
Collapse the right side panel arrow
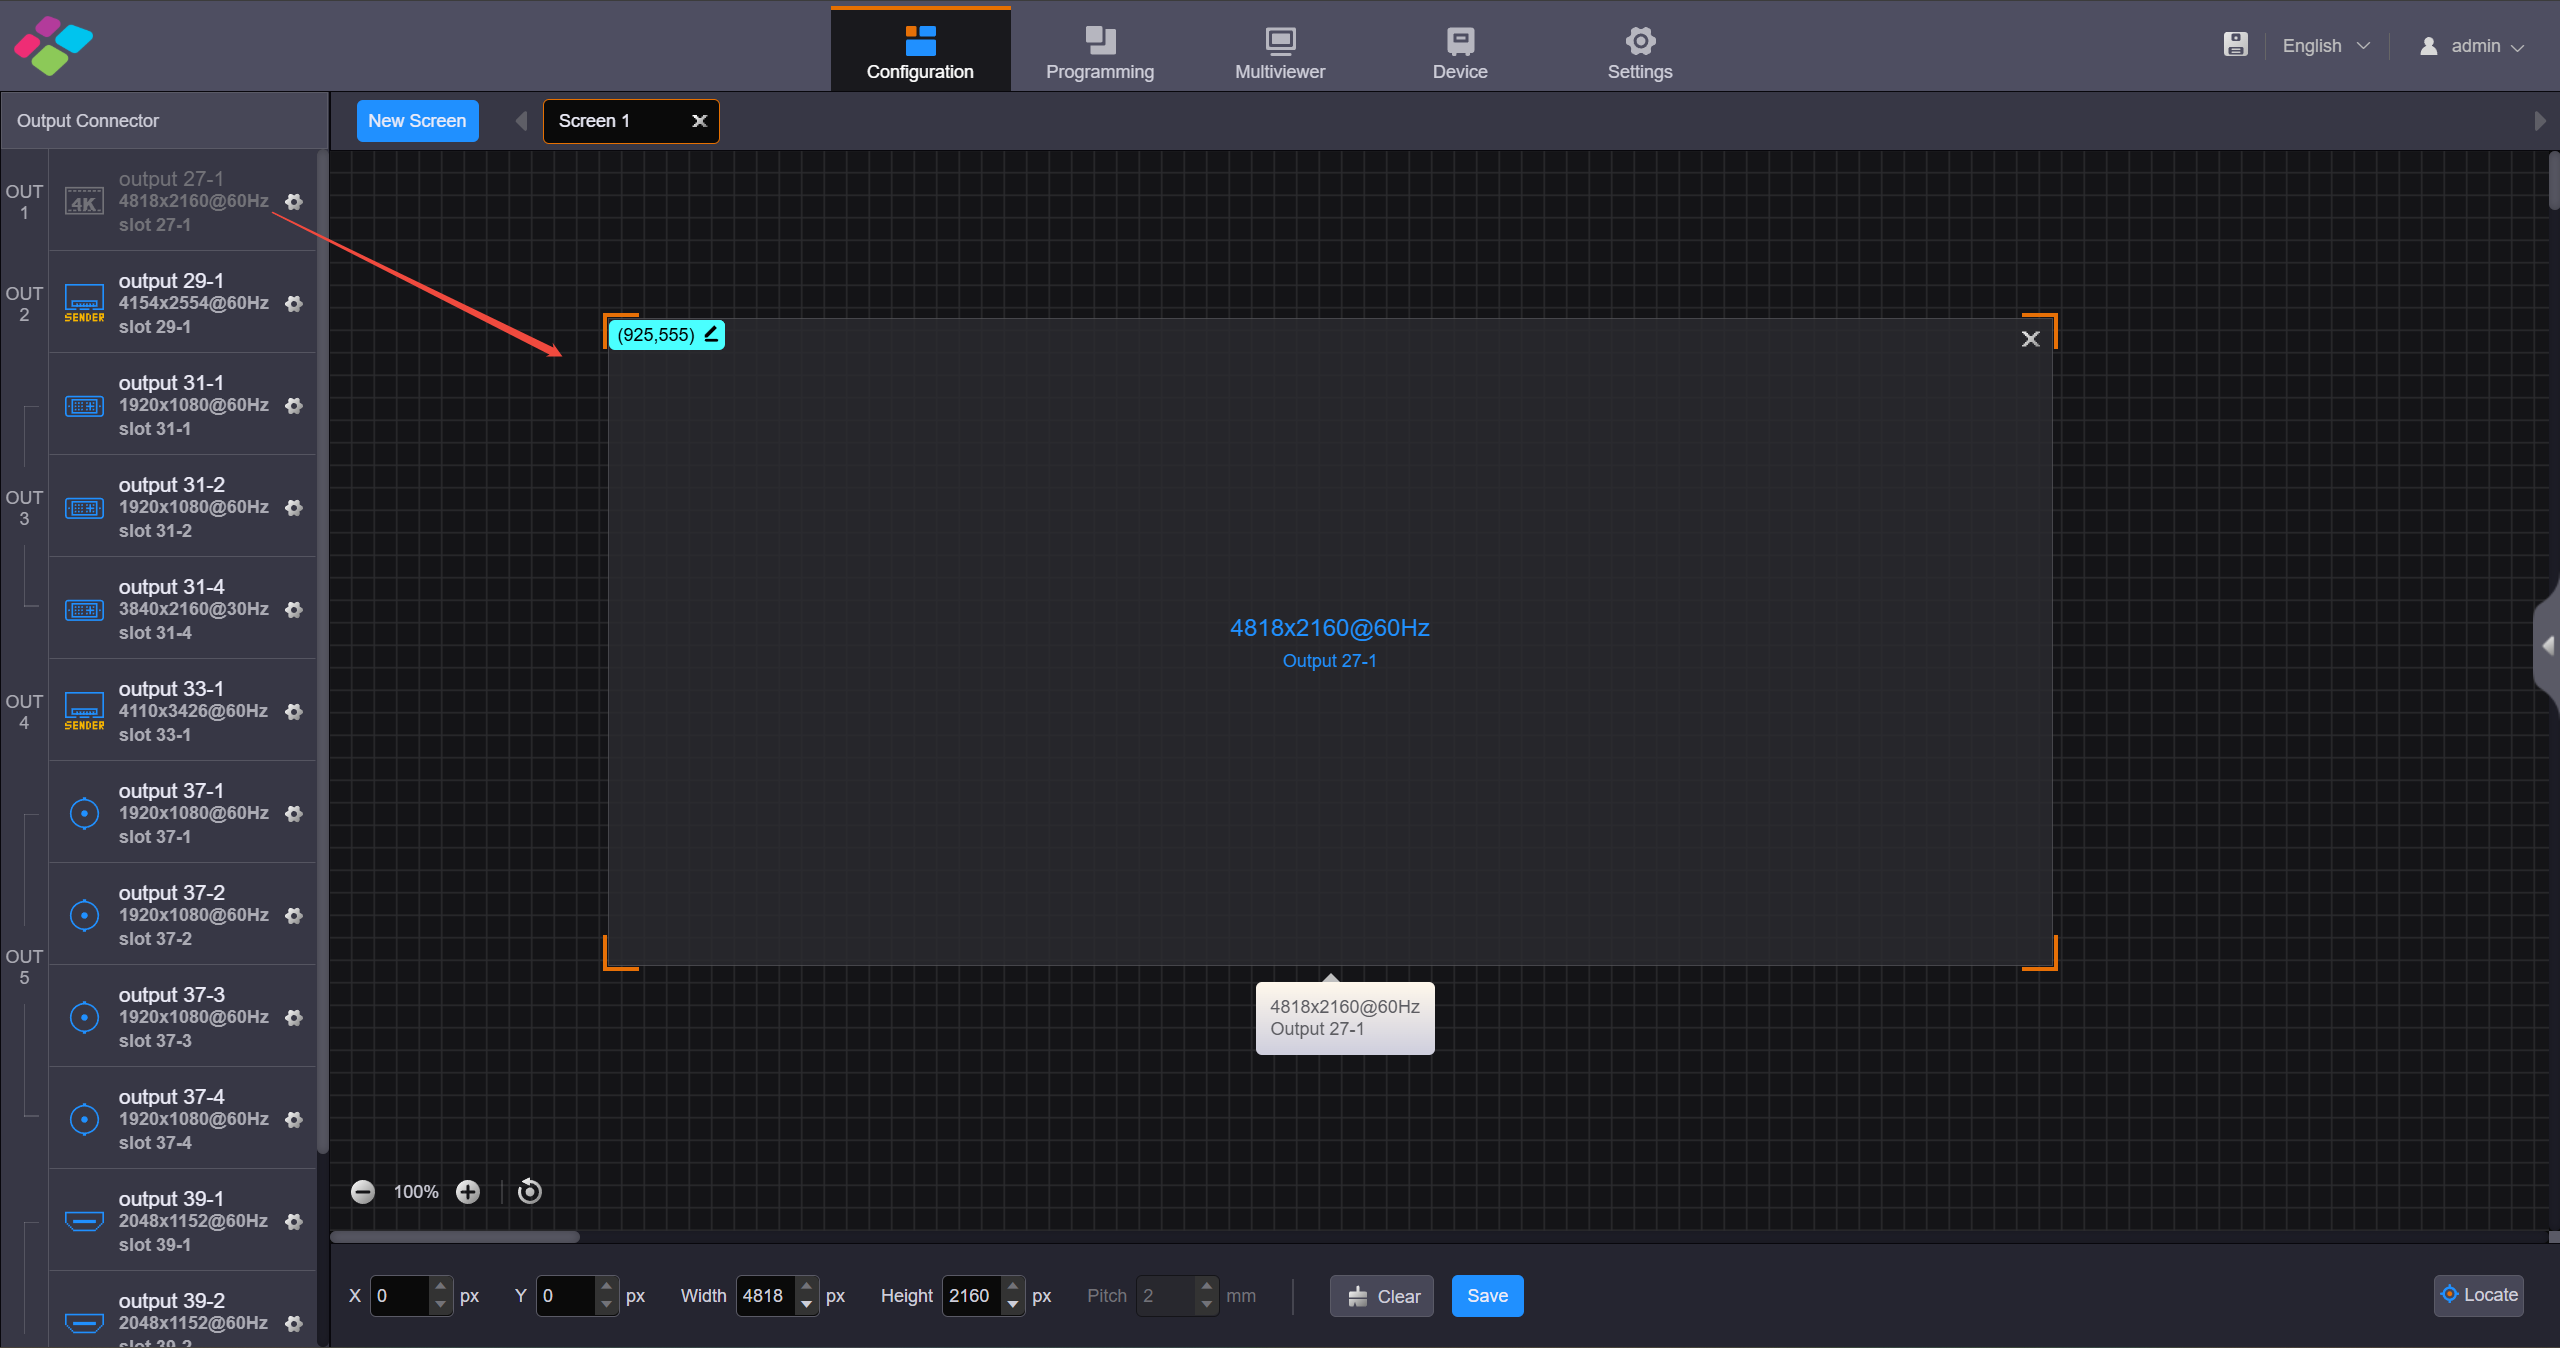tap(2546, 645)
